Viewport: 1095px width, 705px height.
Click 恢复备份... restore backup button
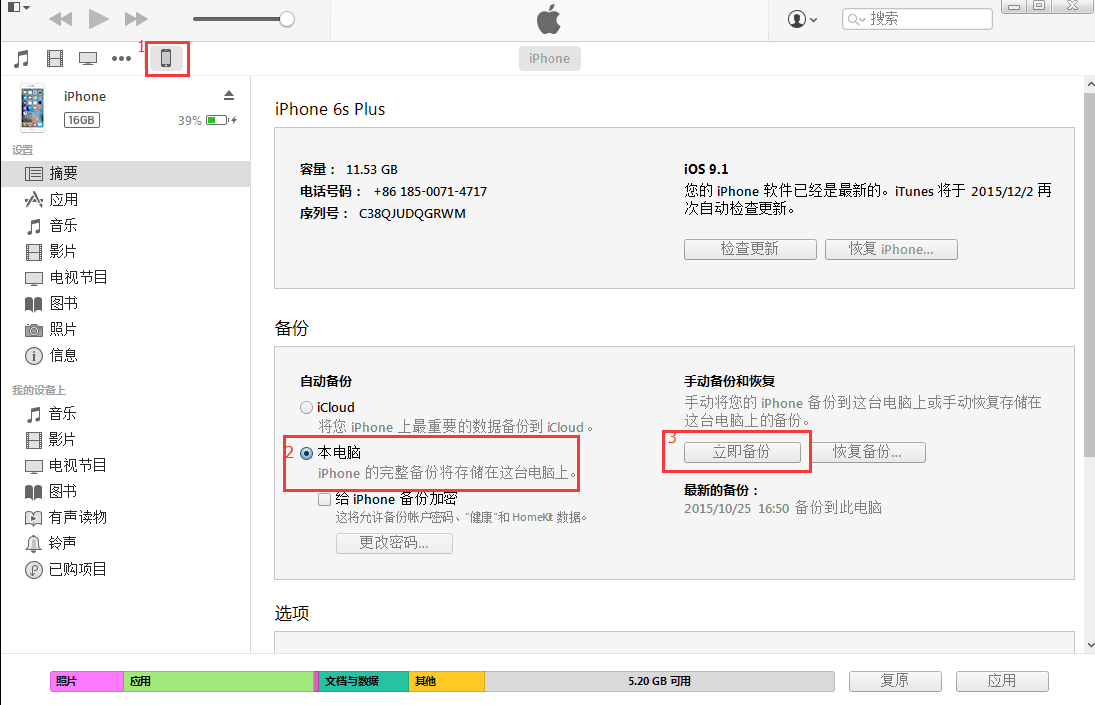pyautogui.click(x=868, y=452)
